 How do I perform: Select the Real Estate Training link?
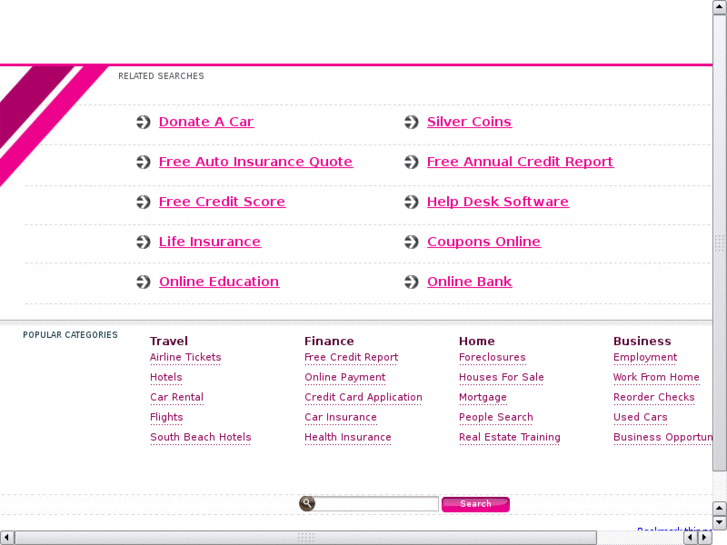pyautogui.click(x=510, y=437)
